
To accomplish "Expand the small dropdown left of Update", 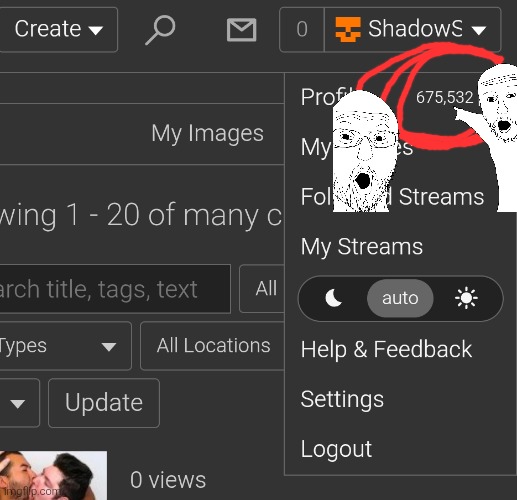I will (19, 403).
